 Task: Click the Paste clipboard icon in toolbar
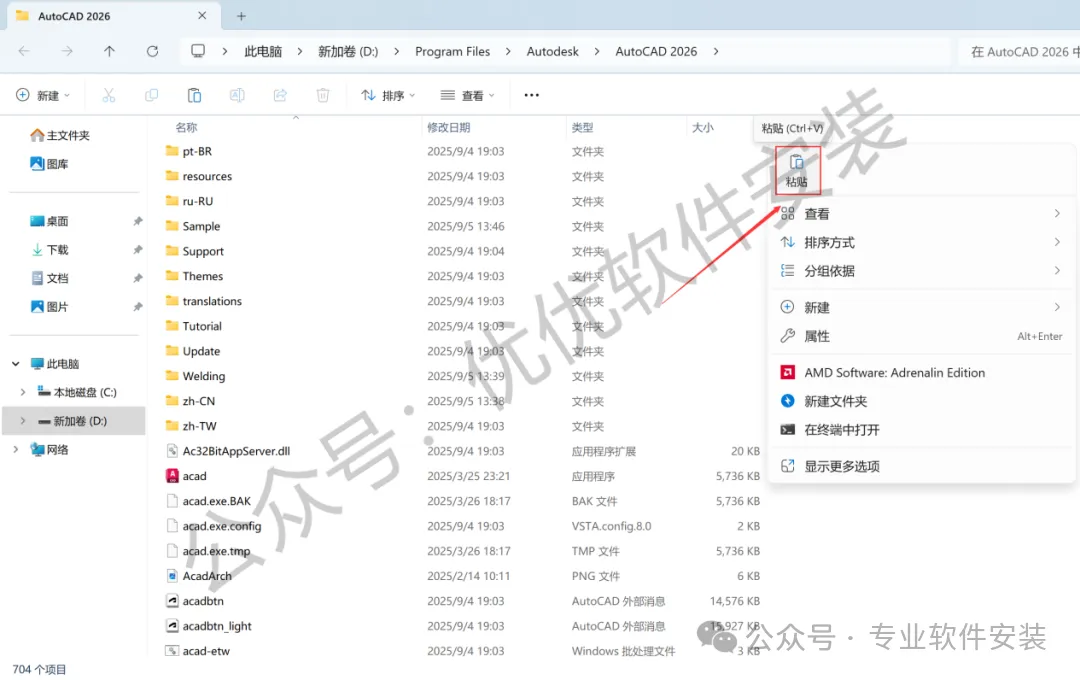(x=194, y=95)
